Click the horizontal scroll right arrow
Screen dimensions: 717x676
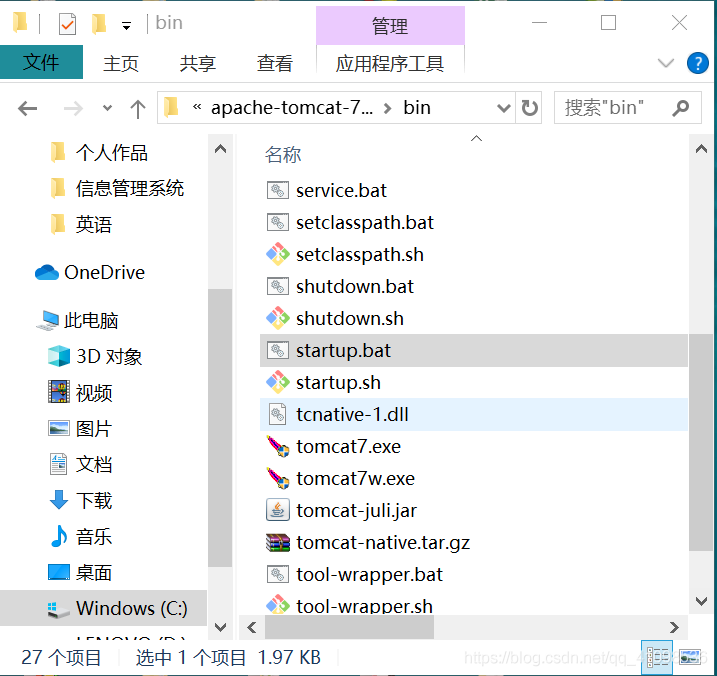pos(674,627)
